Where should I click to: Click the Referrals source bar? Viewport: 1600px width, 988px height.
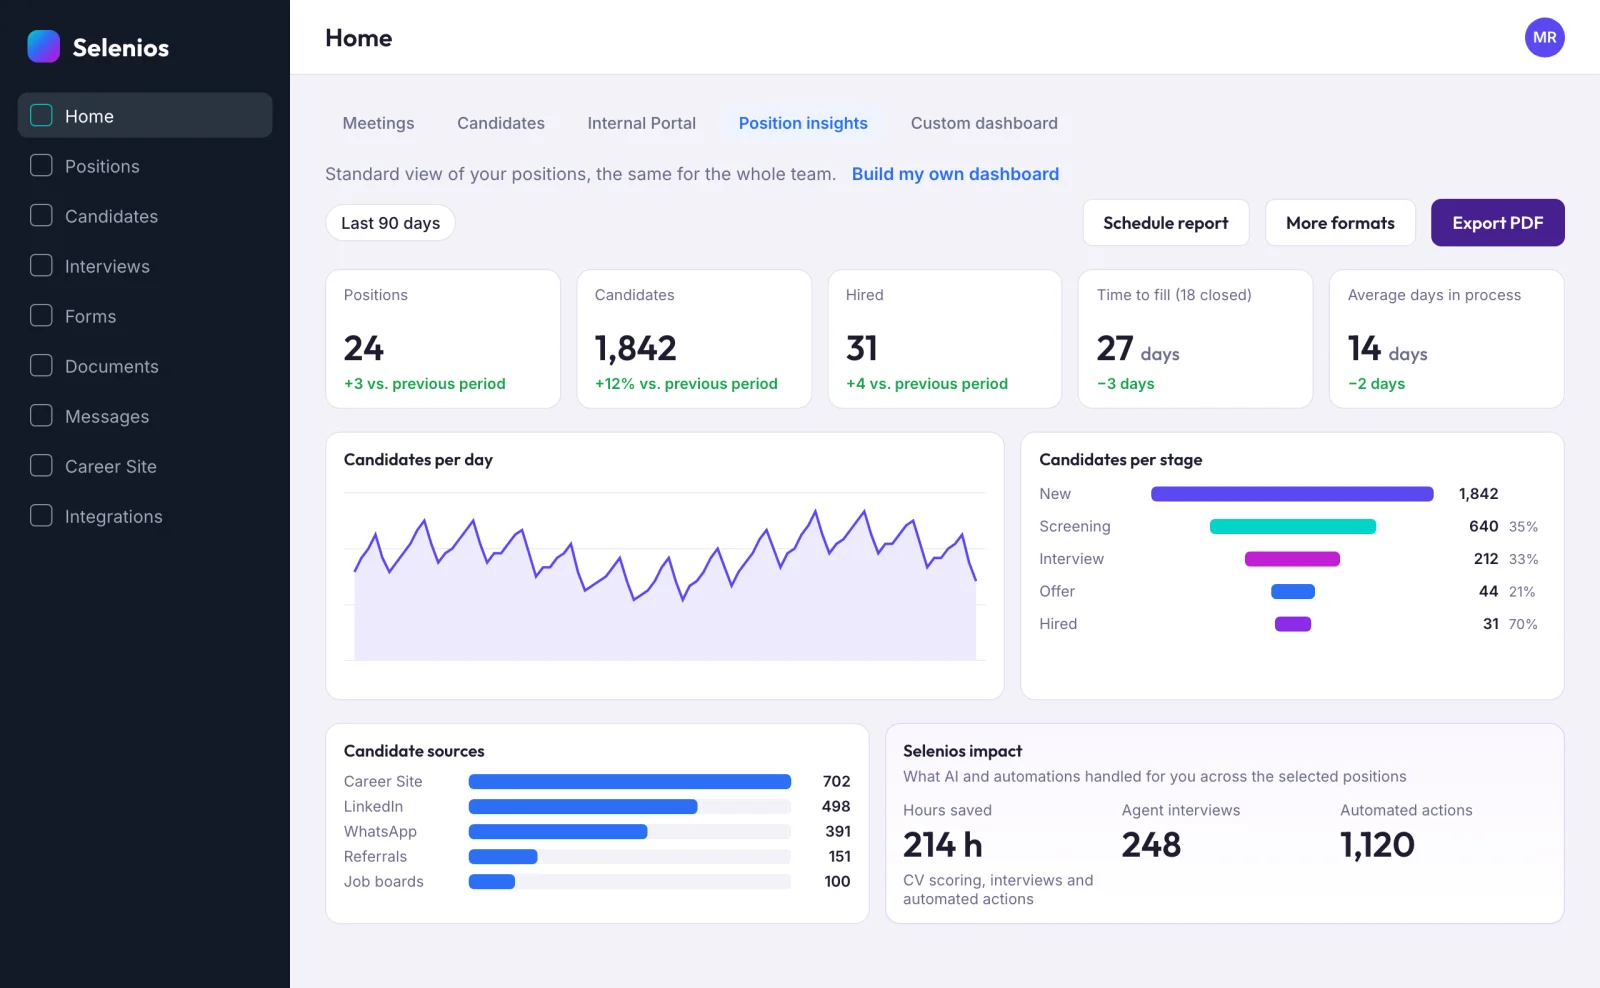click(503, 857)
